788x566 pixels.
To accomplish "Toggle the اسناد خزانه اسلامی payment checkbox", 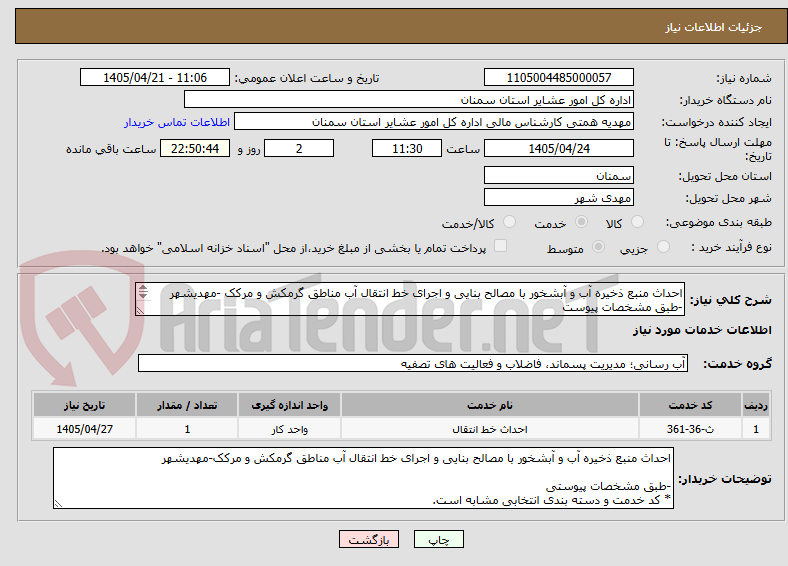I will pyautogui.click(x=501, y=245).
